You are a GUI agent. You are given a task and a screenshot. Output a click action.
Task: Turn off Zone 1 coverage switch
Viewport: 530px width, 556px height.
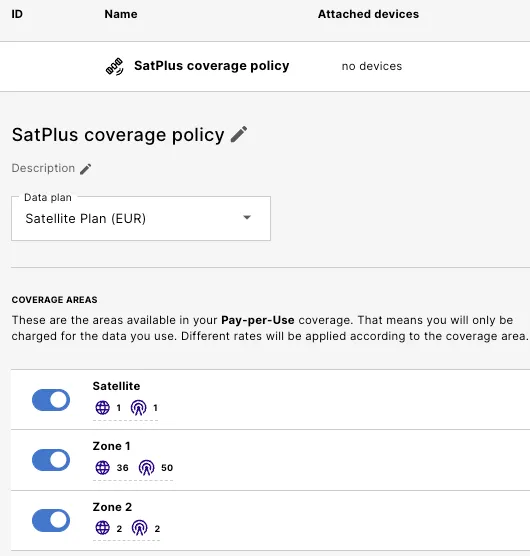[x=51, y=460]
